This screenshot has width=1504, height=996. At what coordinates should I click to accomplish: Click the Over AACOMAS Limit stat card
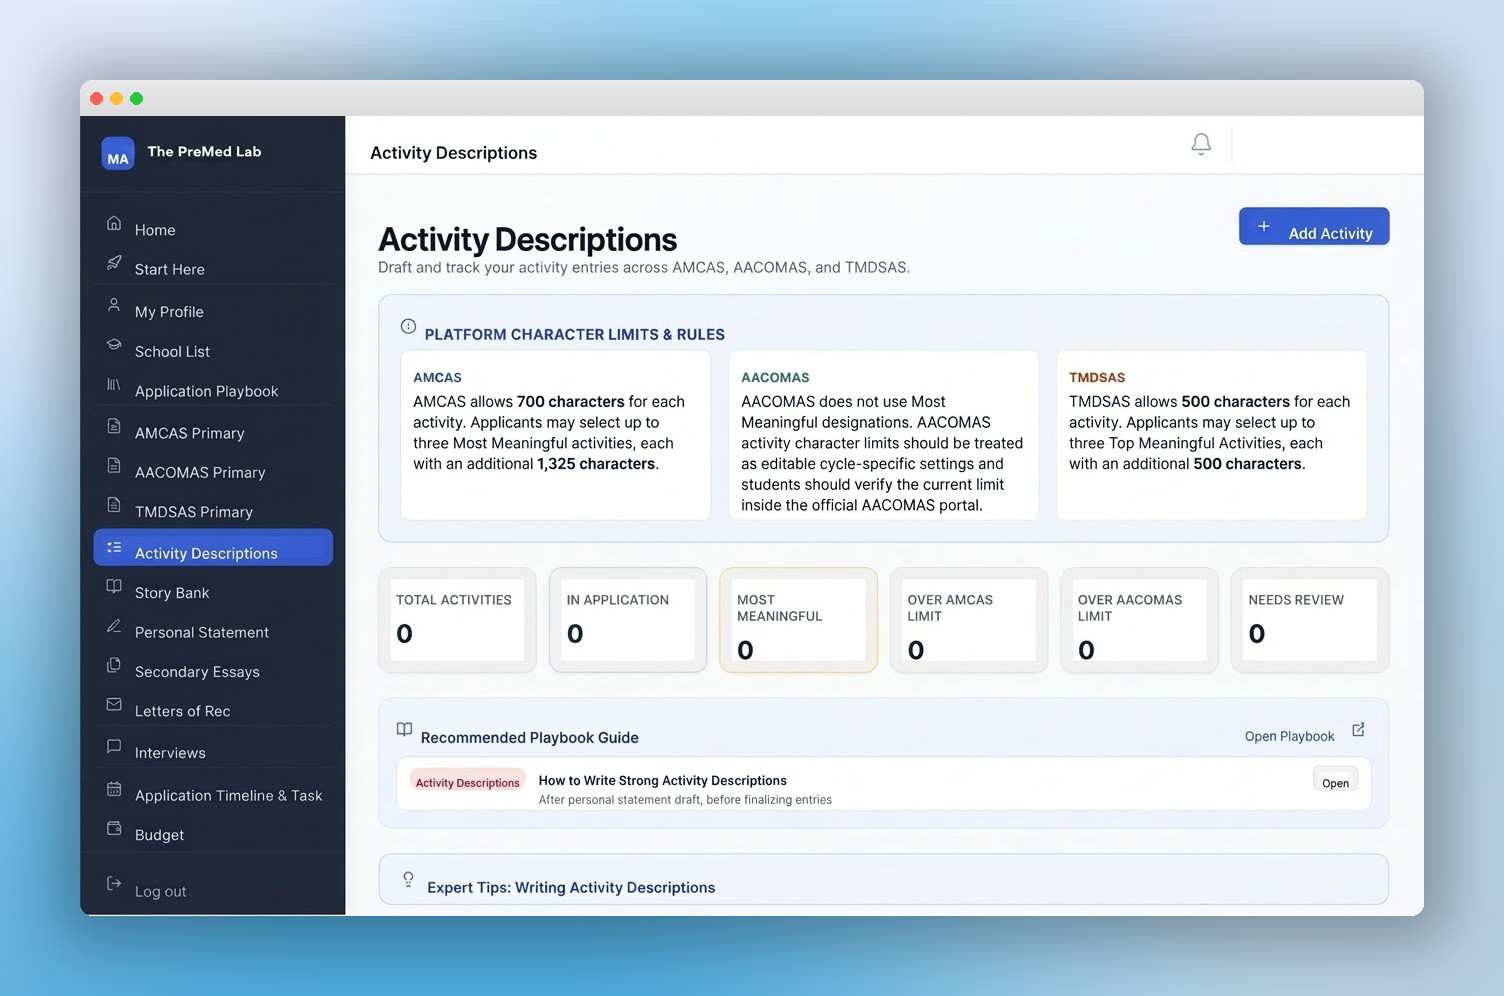point(1139,620)
